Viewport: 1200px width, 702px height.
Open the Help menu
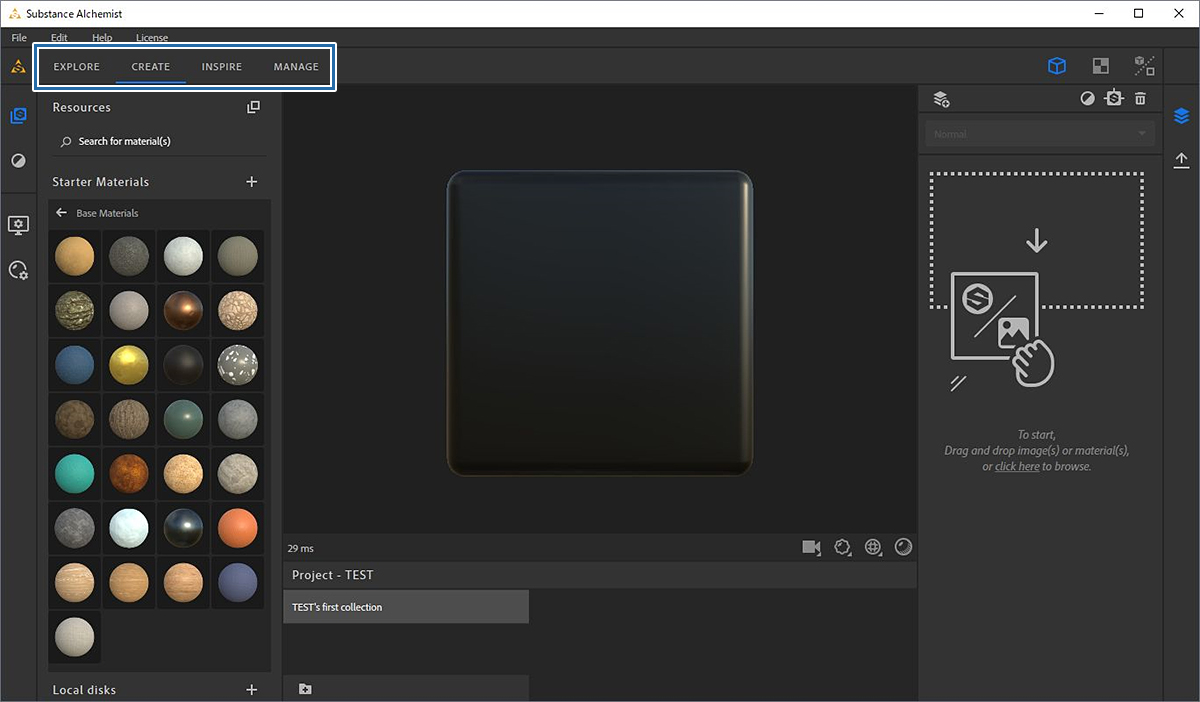[x=102, y=38]
